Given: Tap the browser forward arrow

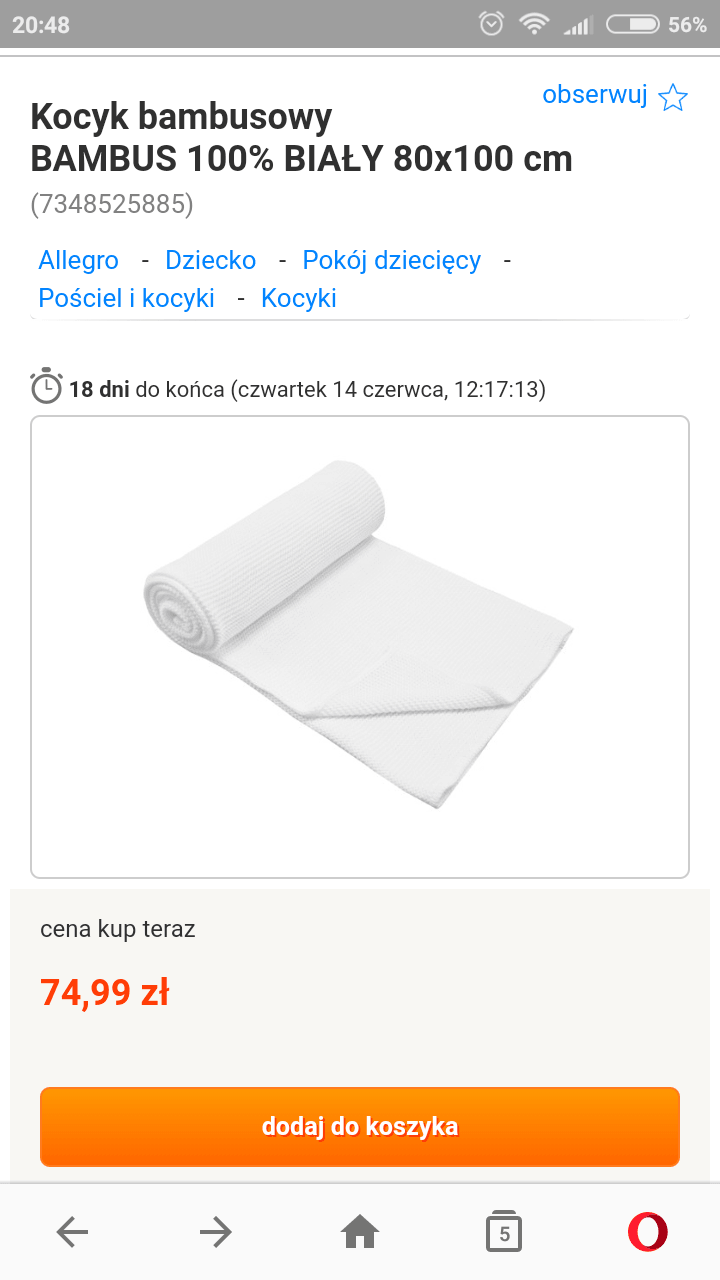Looking at the screenshot, I should 215,1232.
